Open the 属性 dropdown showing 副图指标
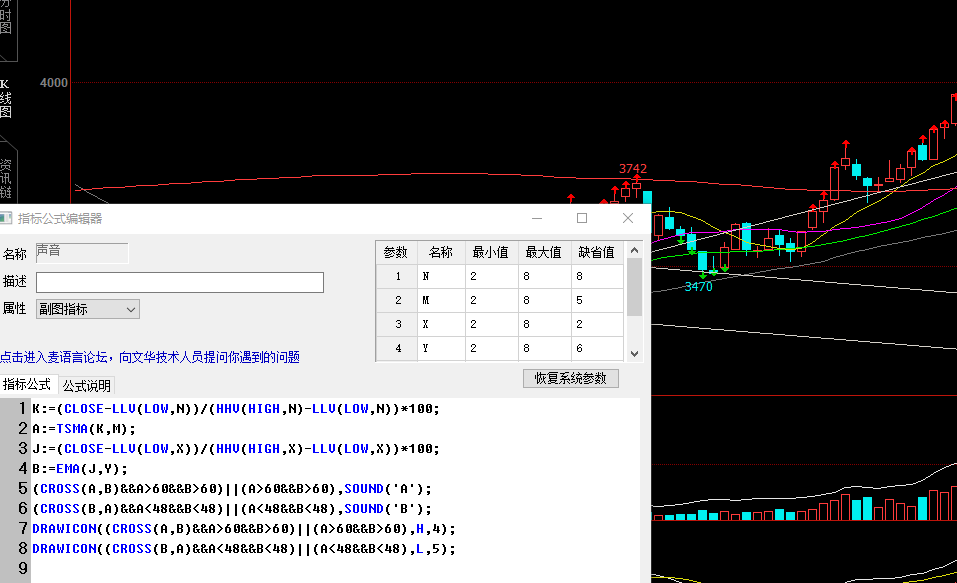The width and height of the screenshot is (957, 583). [x=88, y=309]
